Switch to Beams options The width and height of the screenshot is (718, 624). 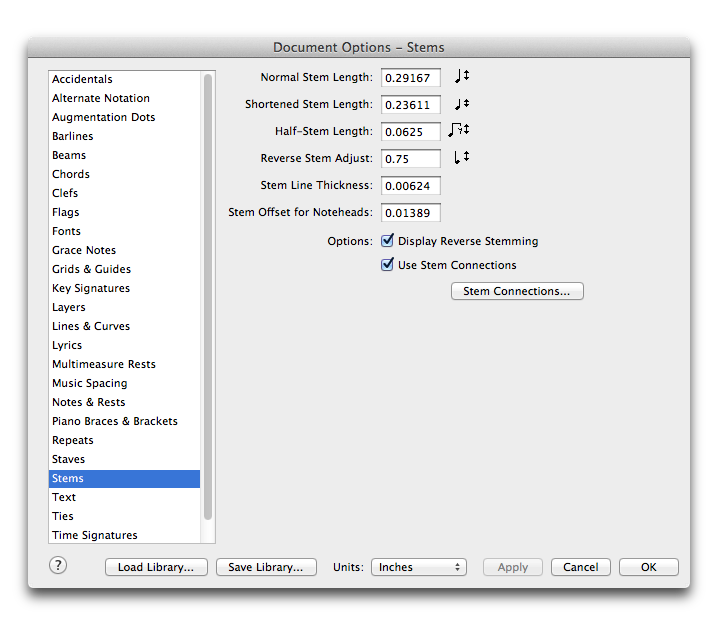tap(124, 155)
